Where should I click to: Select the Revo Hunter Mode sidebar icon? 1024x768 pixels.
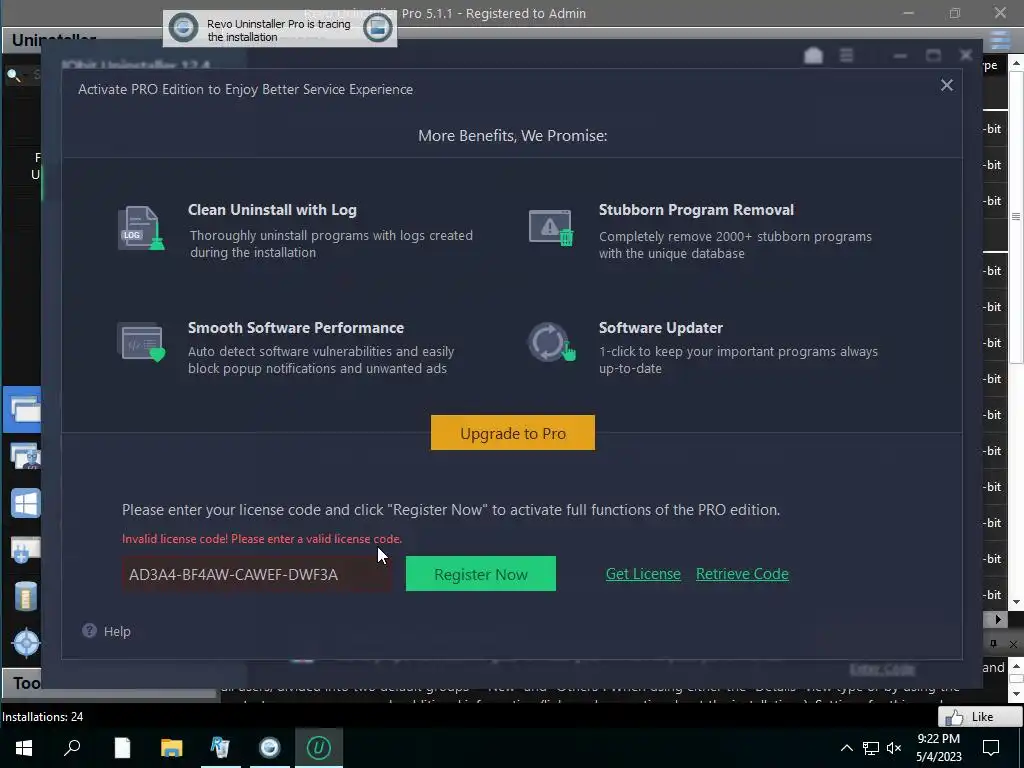click(x=26, y=643)
